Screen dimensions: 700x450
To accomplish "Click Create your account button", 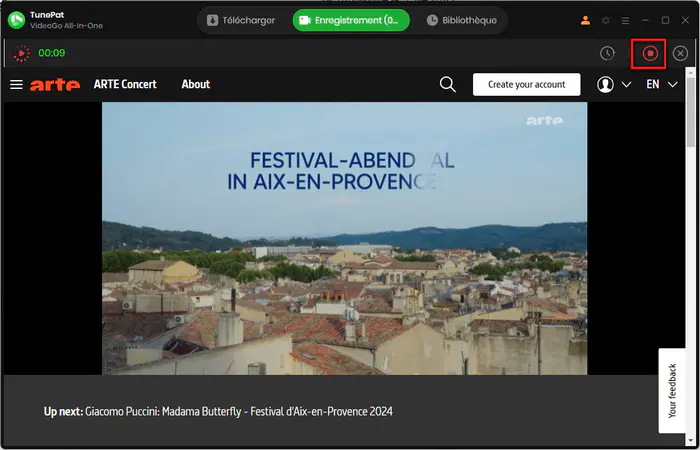I will click(x=527, y=84).
